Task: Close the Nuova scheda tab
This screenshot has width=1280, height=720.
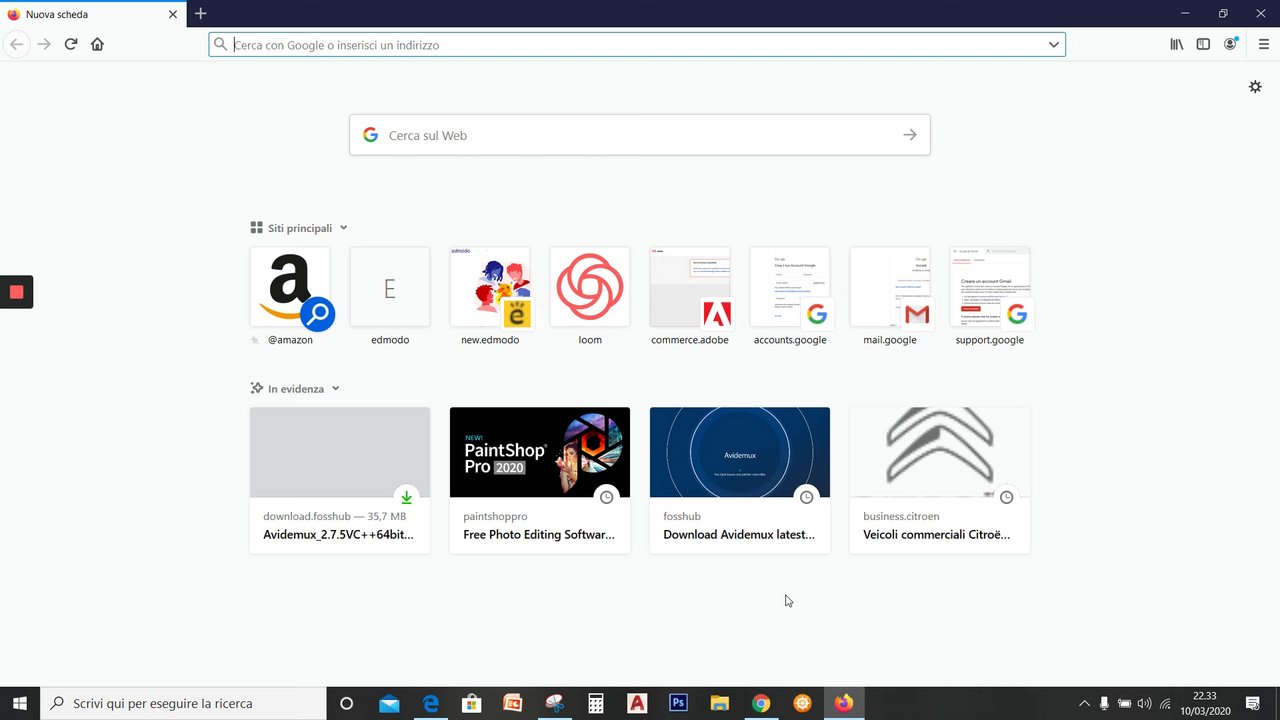Action: point(173,14)
